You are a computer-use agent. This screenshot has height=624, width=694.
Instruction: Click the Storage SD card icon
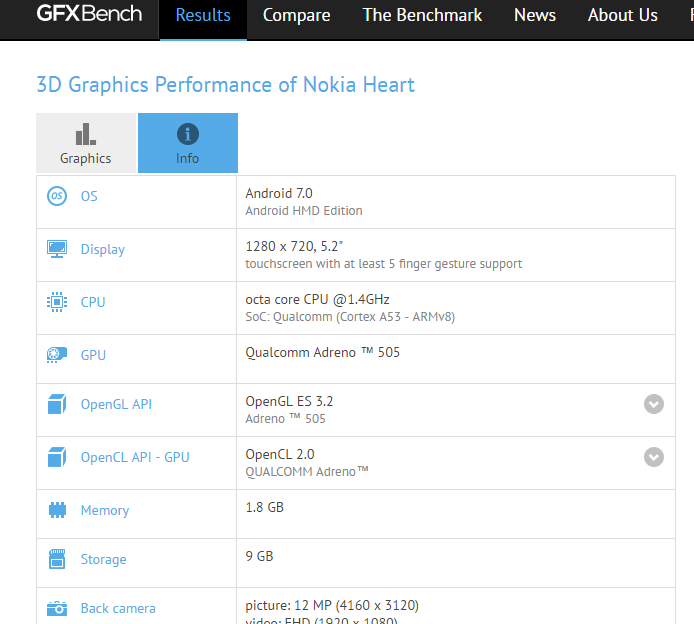[x=57, y=559]
